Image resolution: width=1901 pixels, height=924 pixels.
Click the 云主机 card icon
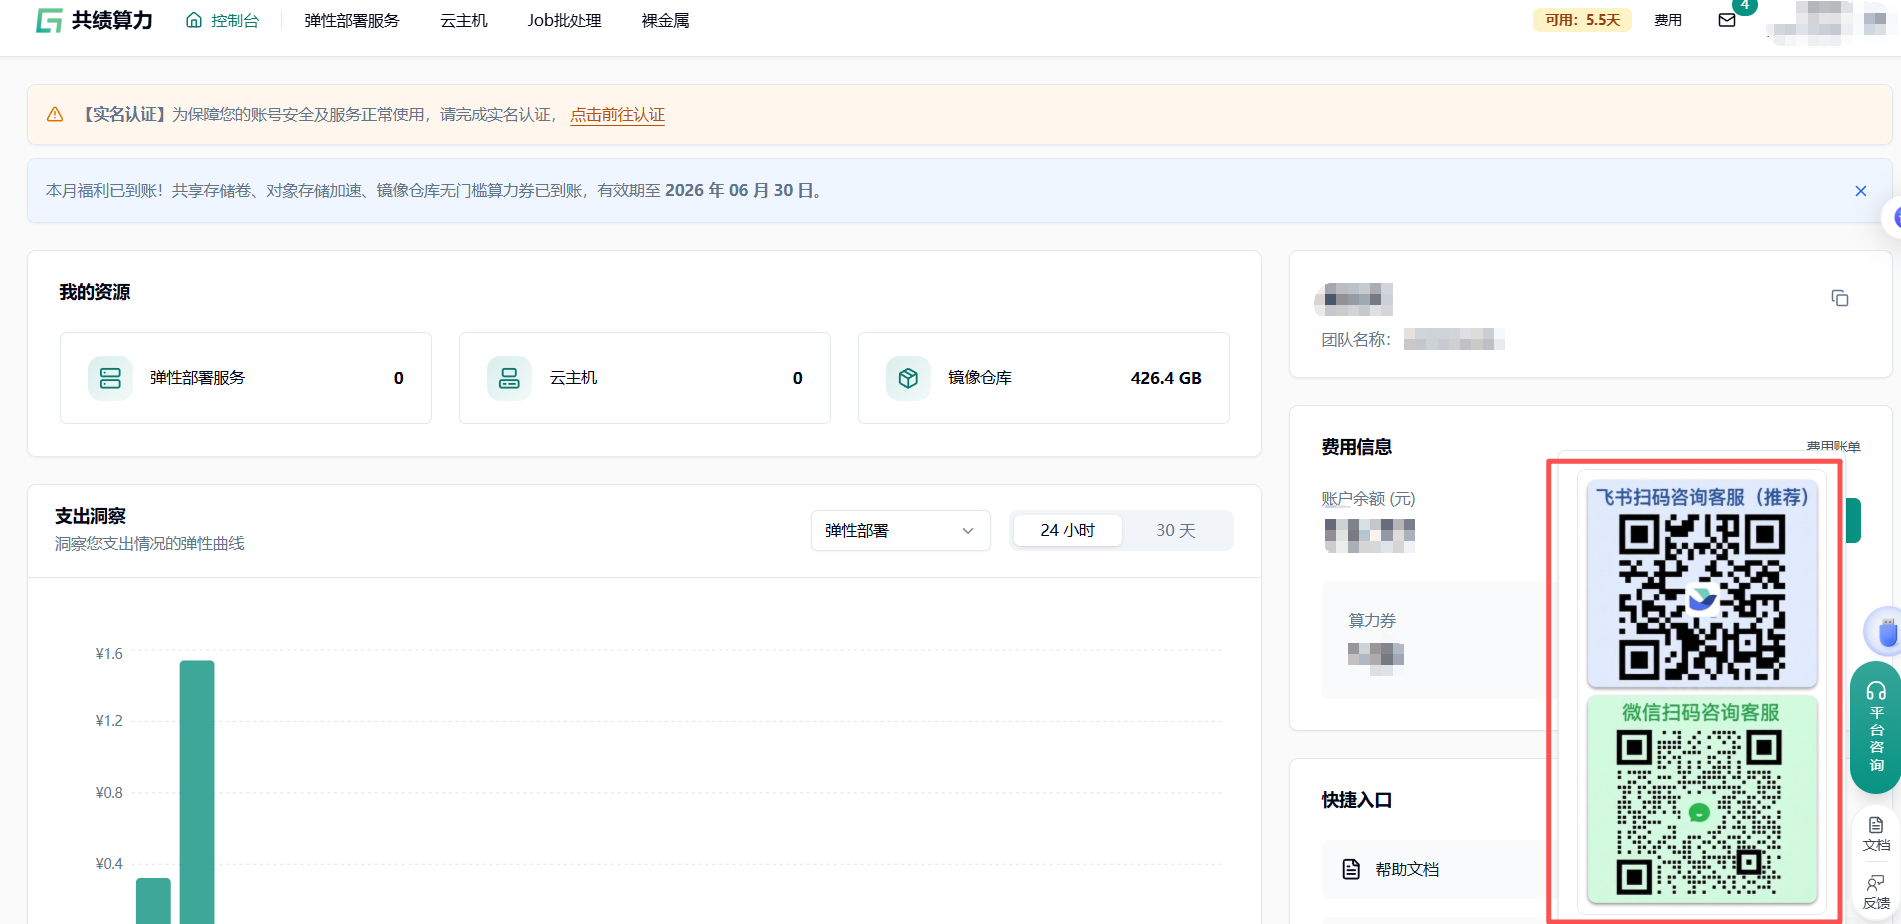[x=509, y=378]
